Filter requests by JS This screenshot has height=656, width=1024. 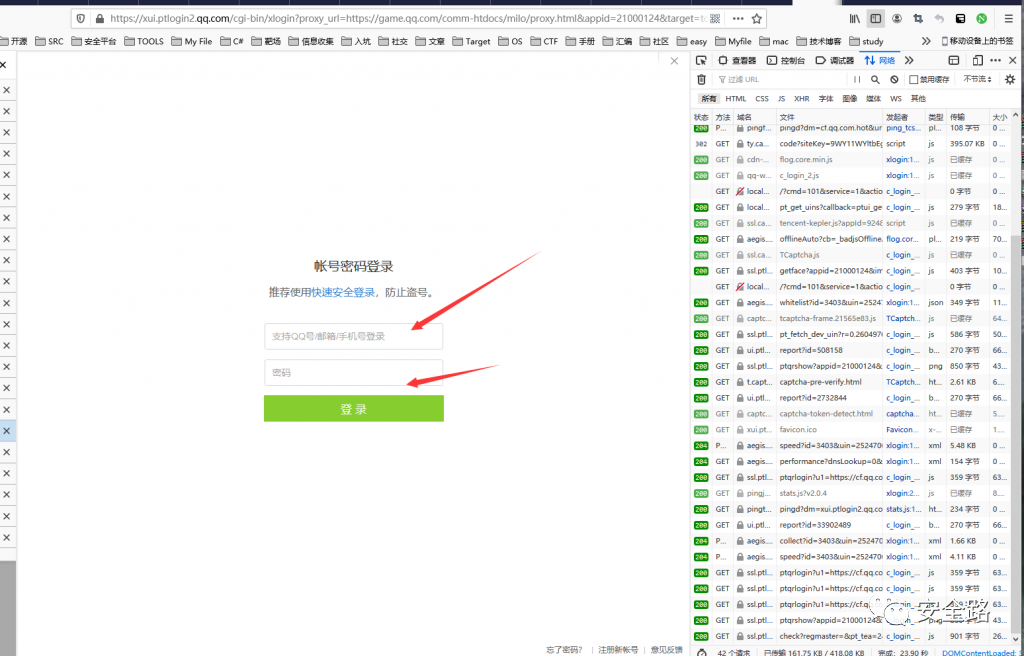781,99
